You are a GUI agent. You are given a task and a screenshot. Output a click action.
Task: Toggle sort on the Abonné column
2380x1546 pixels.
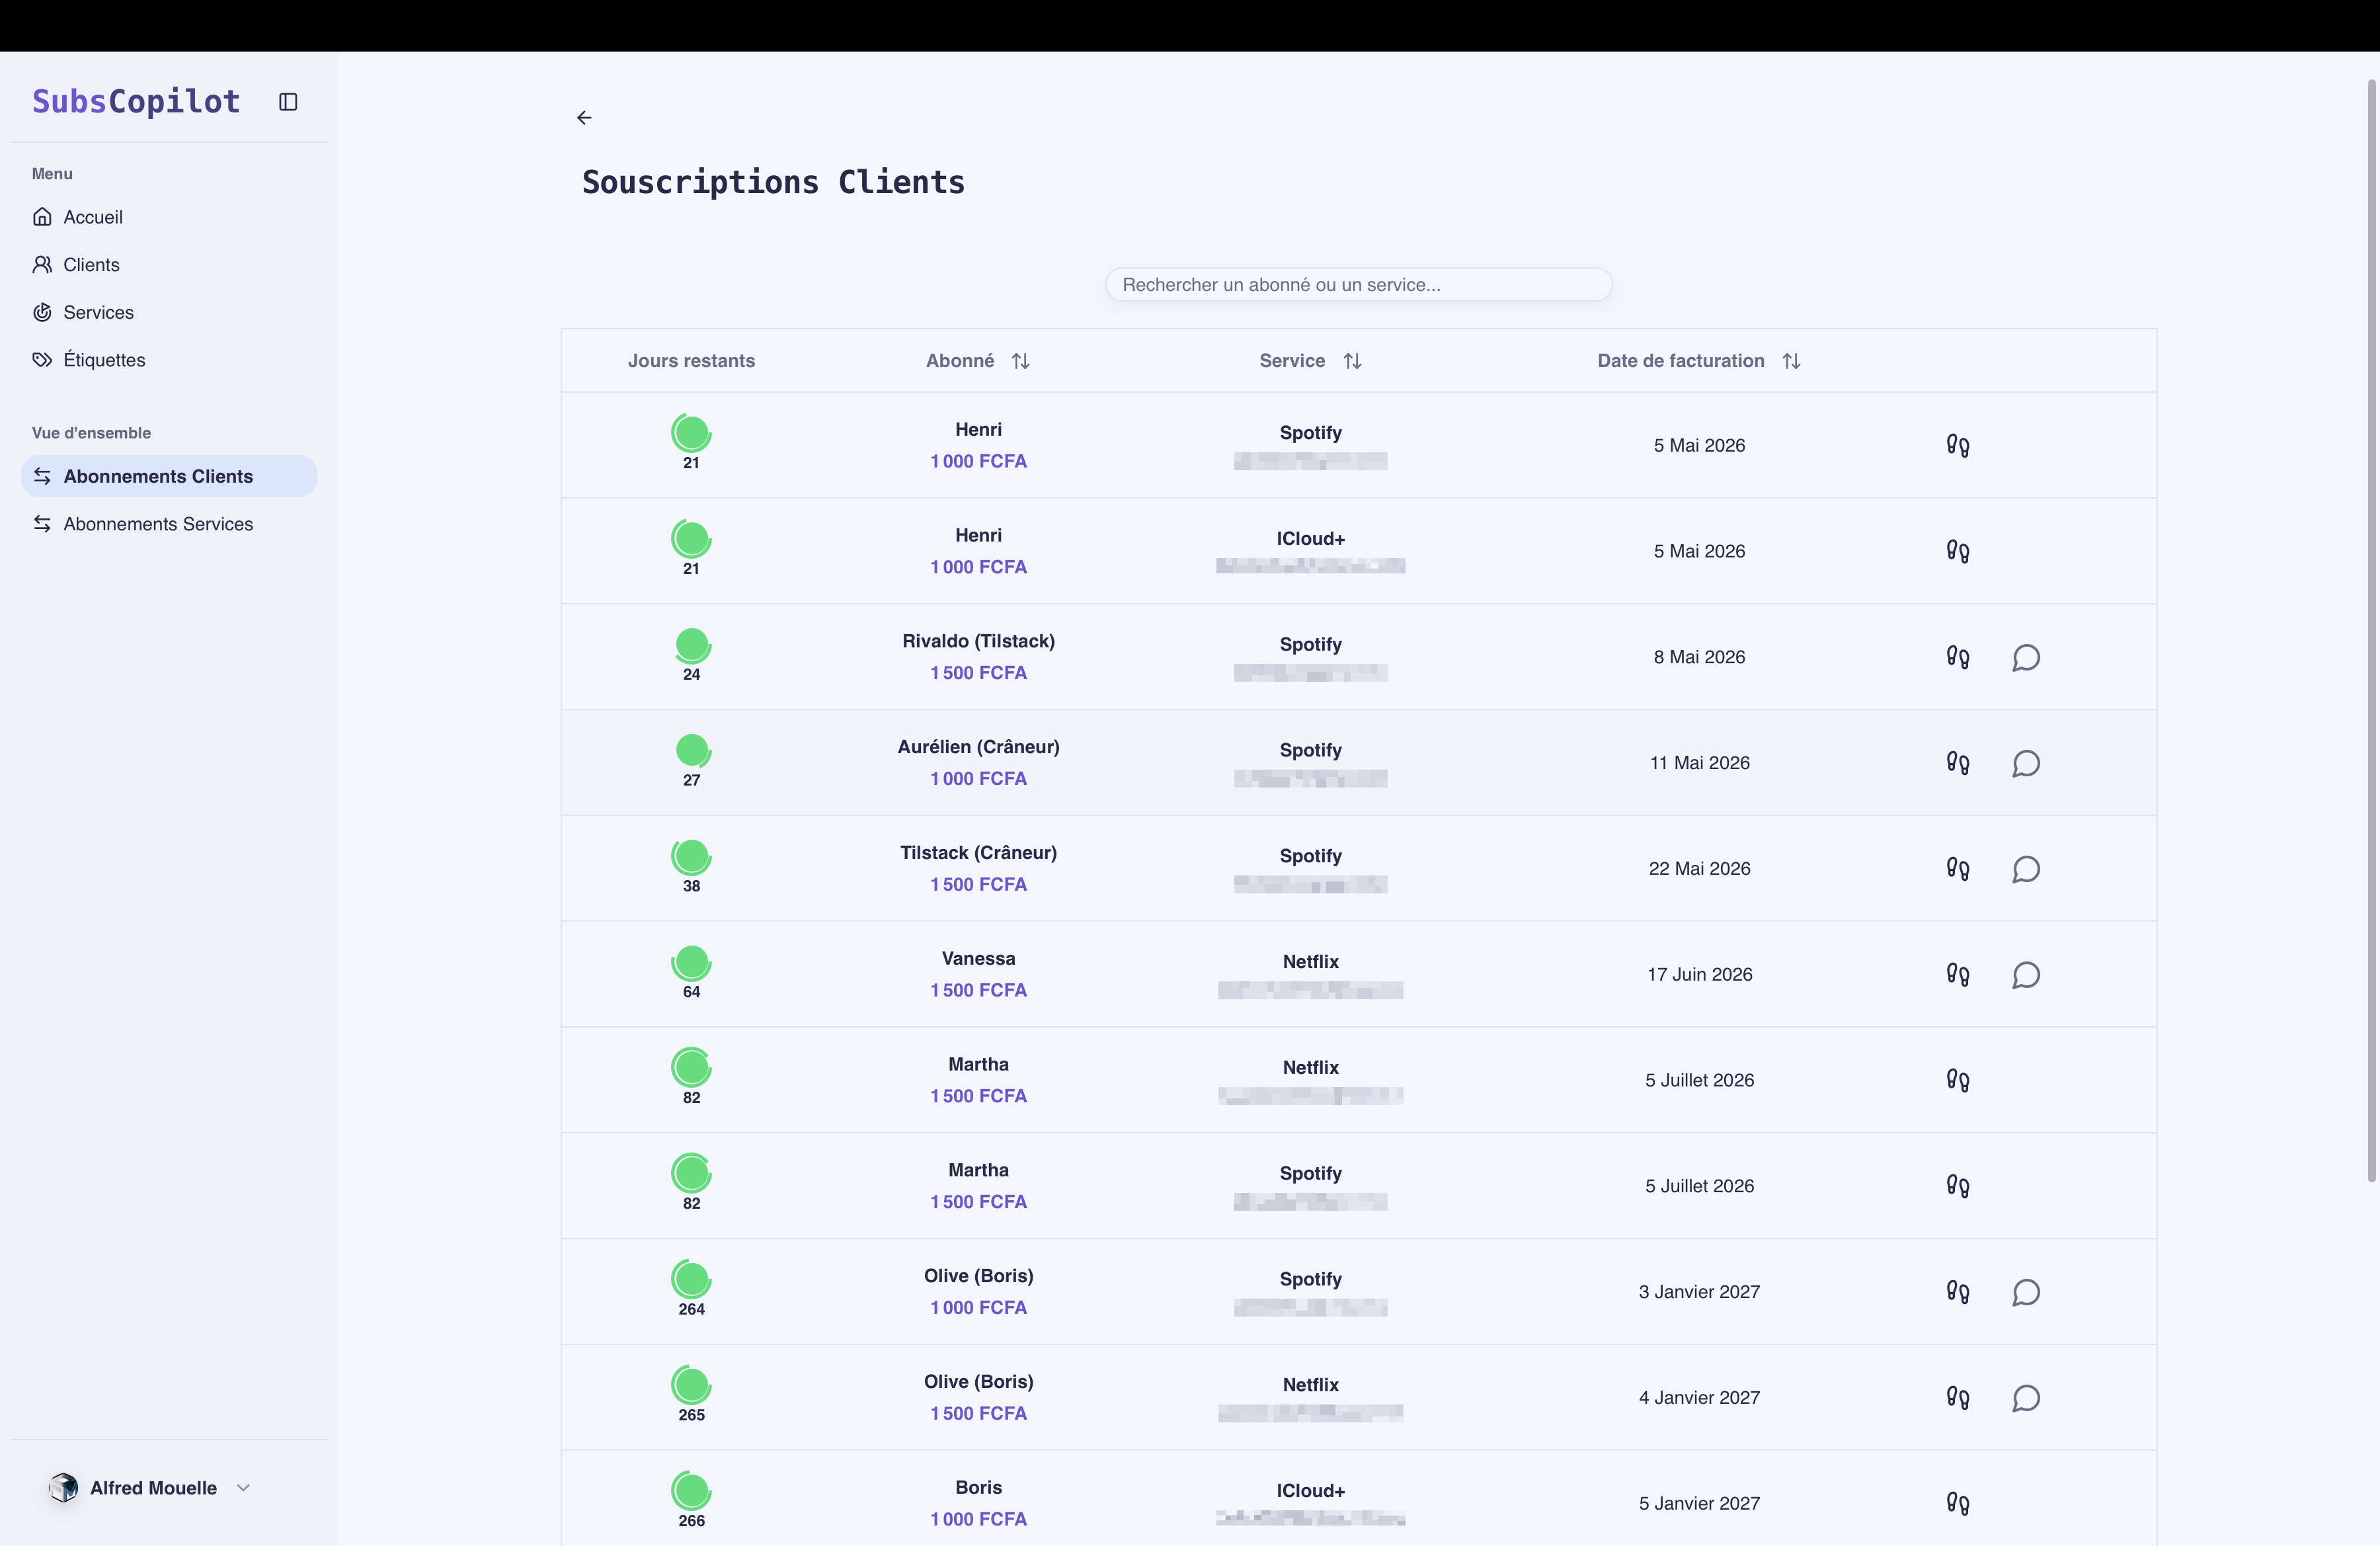pos(1020,361)
